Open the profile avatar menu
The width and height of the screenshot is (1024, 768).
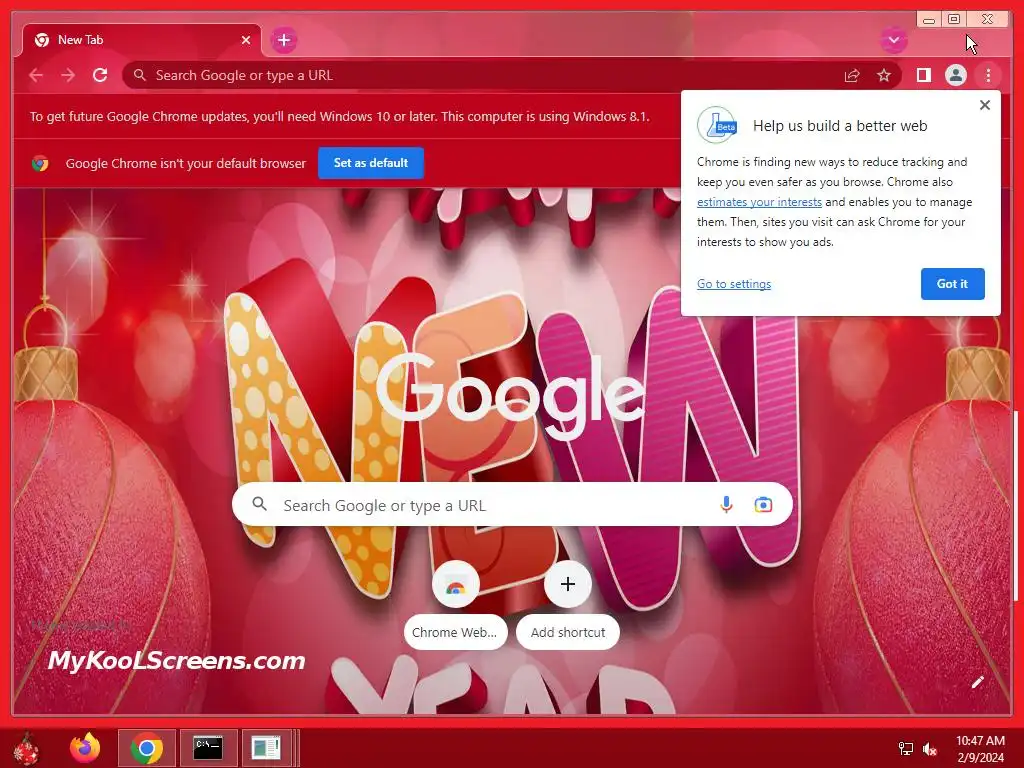[x=955, y=75]
